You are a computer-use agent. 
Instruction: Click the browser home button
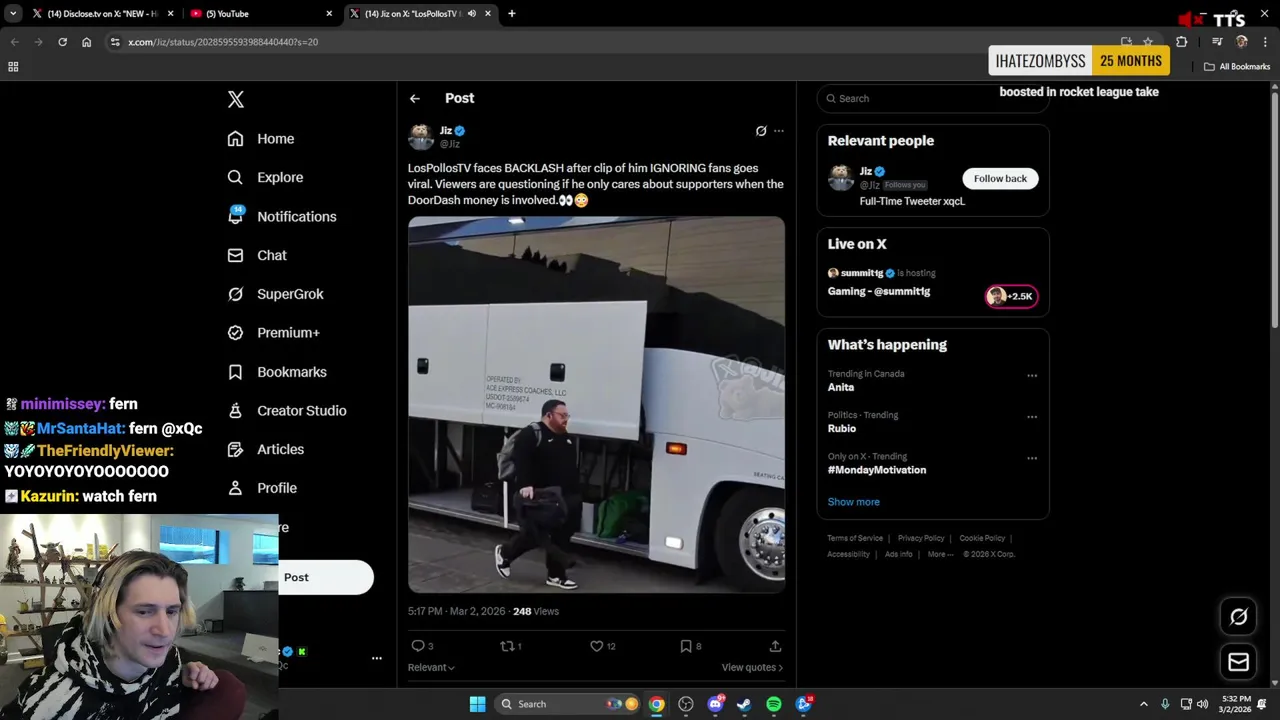pos(86,42)
